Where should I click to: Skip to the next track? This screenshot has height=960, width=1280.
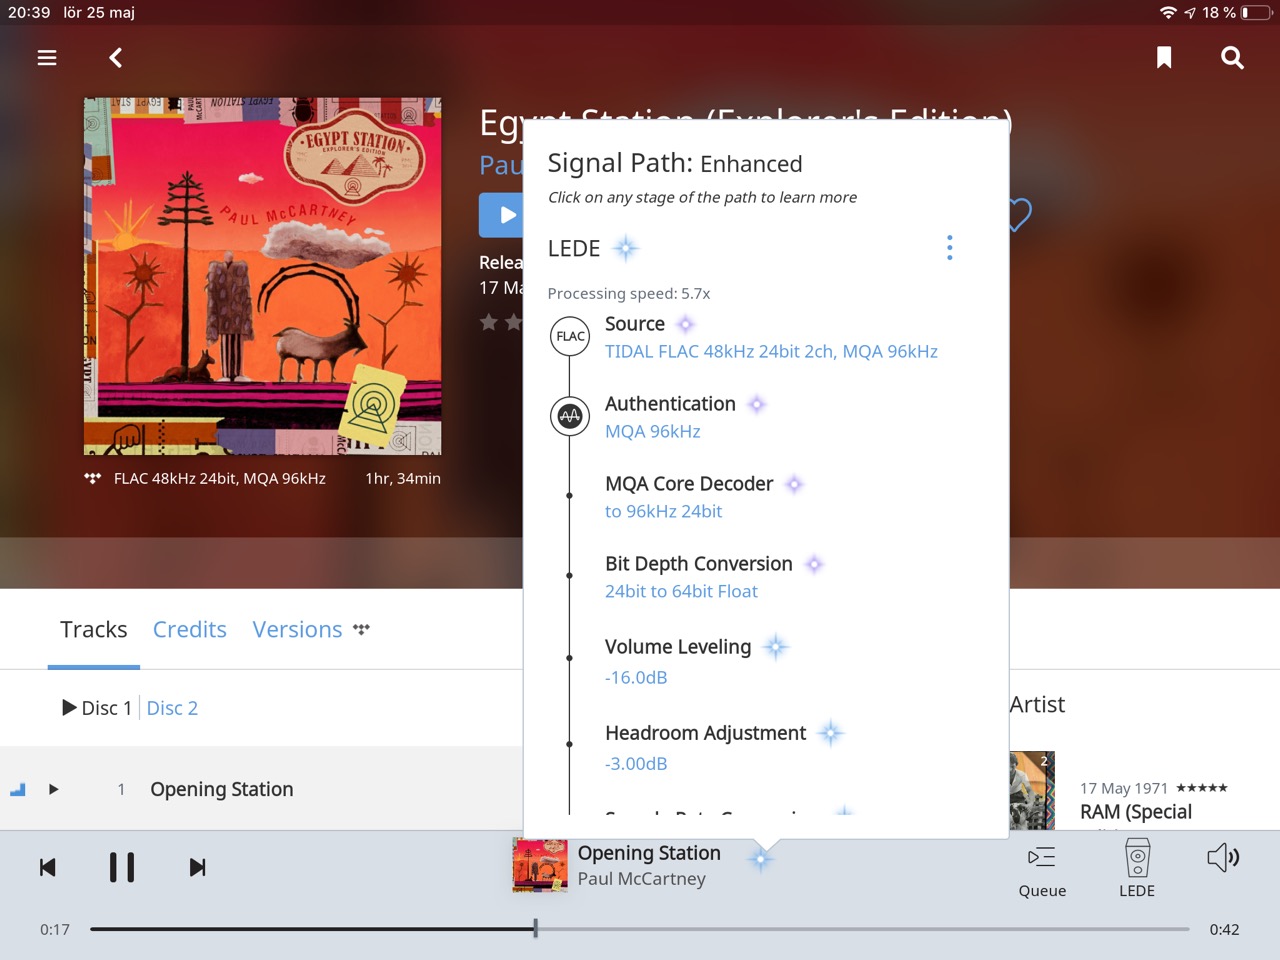198,867
